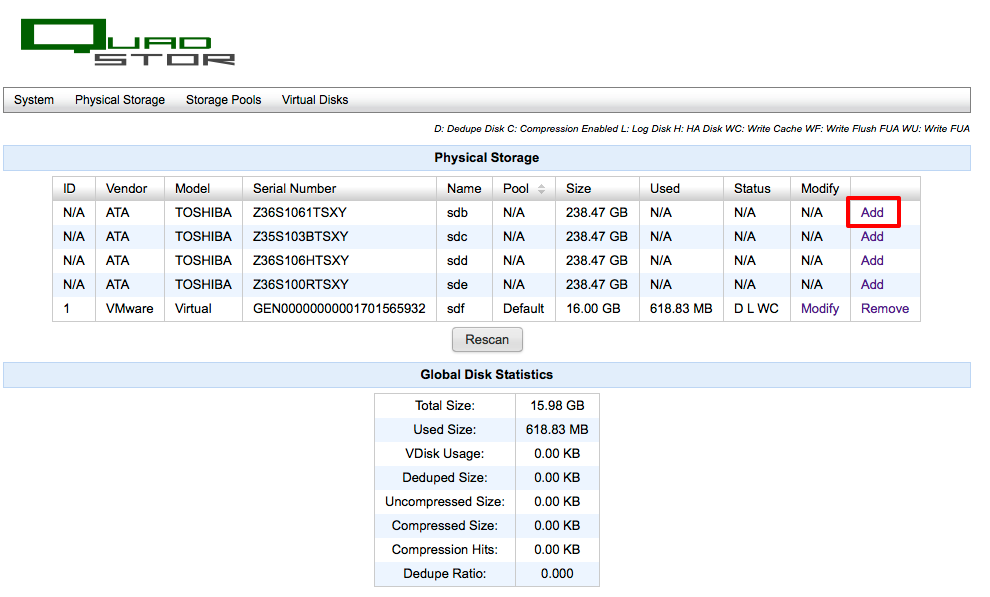Click the 0.000 dedupe ratio value
The height and width of the screenshot is (597, 990).
(x=557, y=574)
